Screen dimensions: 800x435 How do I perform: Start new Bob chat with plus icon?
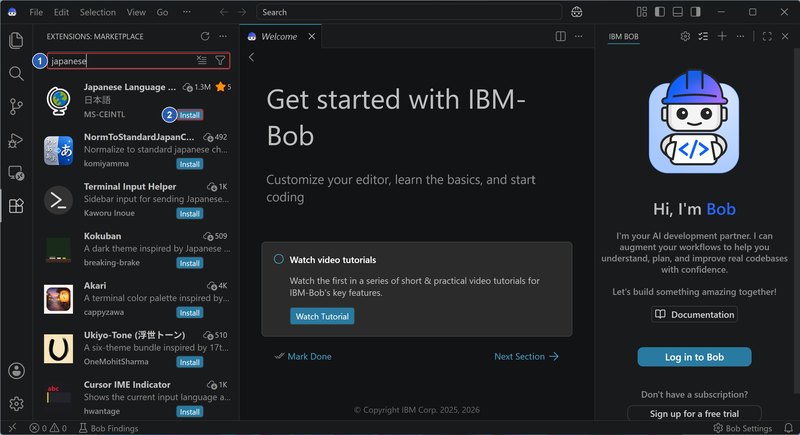click(x=722, y=36)
